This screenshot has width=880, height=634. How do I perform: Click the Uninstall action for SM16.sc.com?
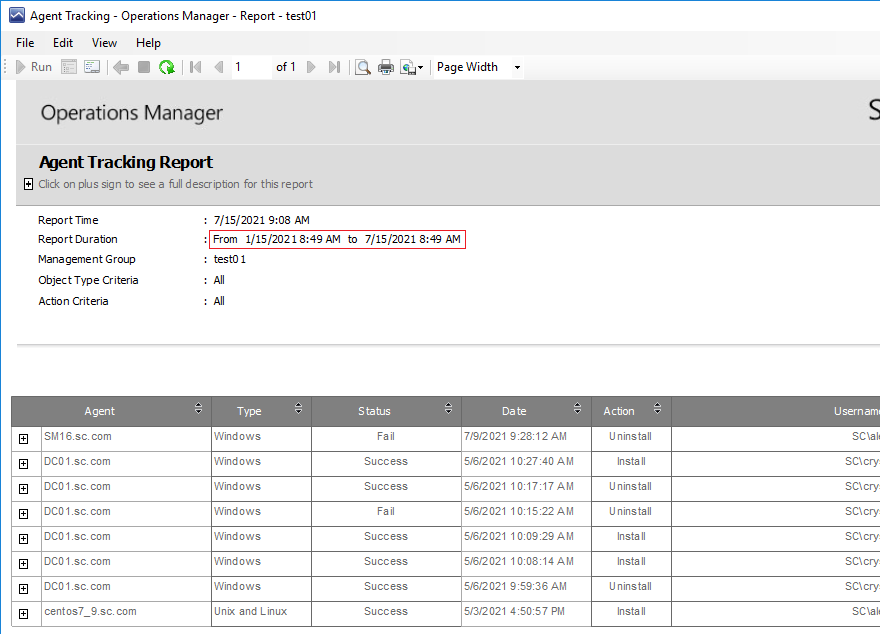(631, 437)
